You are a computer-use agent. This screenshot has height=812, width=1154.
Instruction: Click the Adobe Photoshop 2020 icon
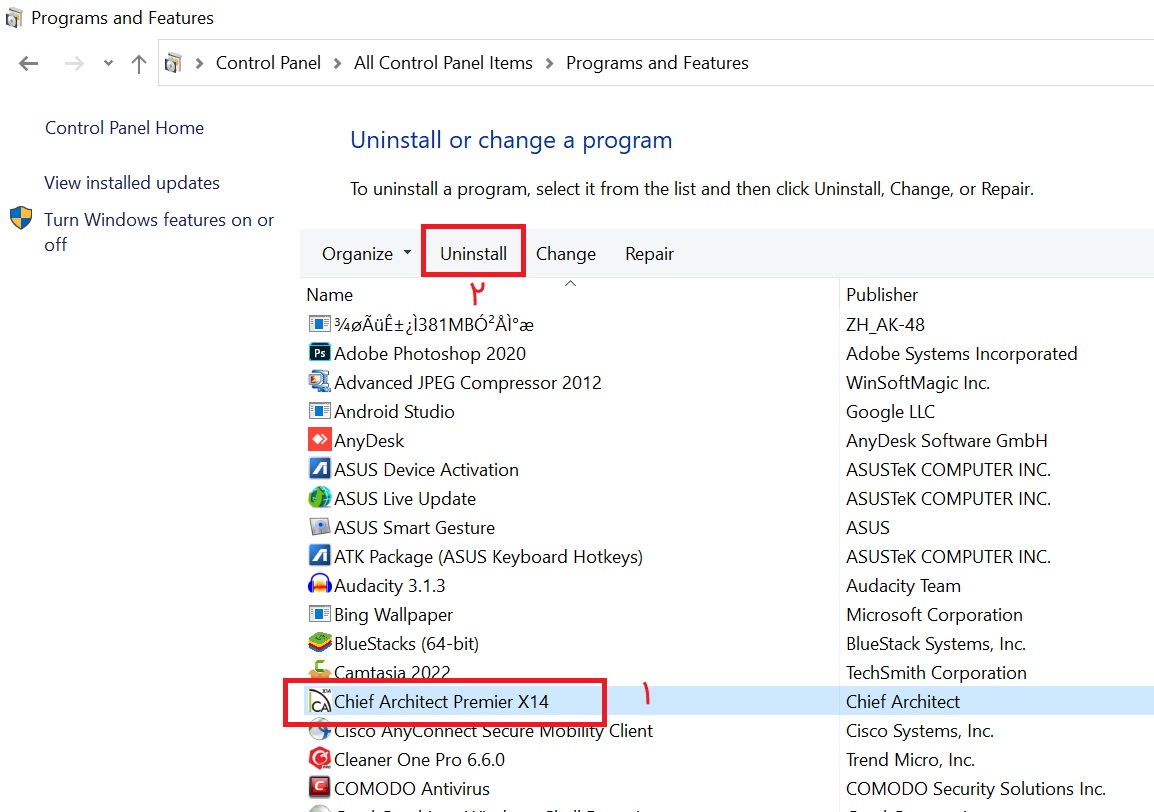pos(319,353)
